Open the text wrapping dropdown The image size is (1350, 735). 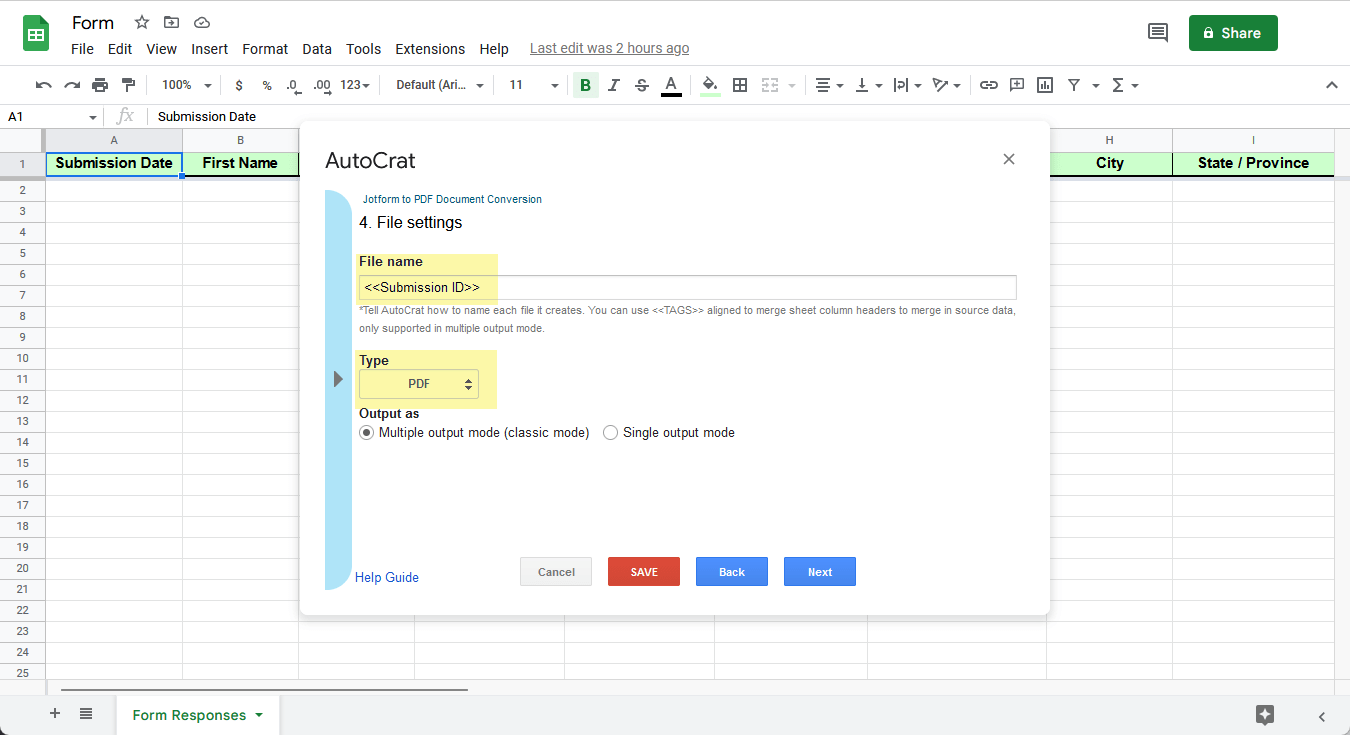pyautogui.click(x=907, y=85)
